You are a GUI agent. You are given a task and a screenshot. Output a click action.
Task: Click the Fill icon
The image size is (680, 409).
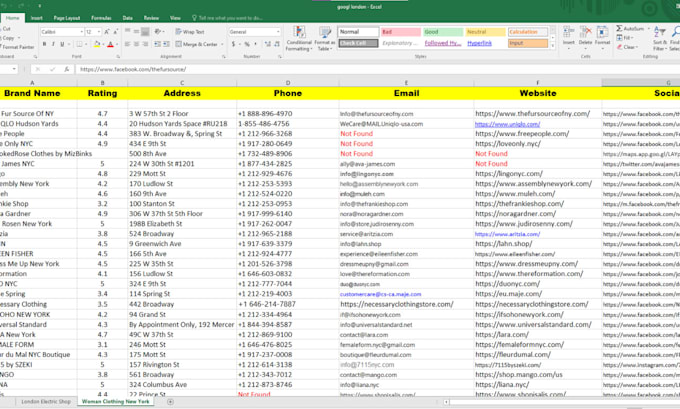(619, 38)
